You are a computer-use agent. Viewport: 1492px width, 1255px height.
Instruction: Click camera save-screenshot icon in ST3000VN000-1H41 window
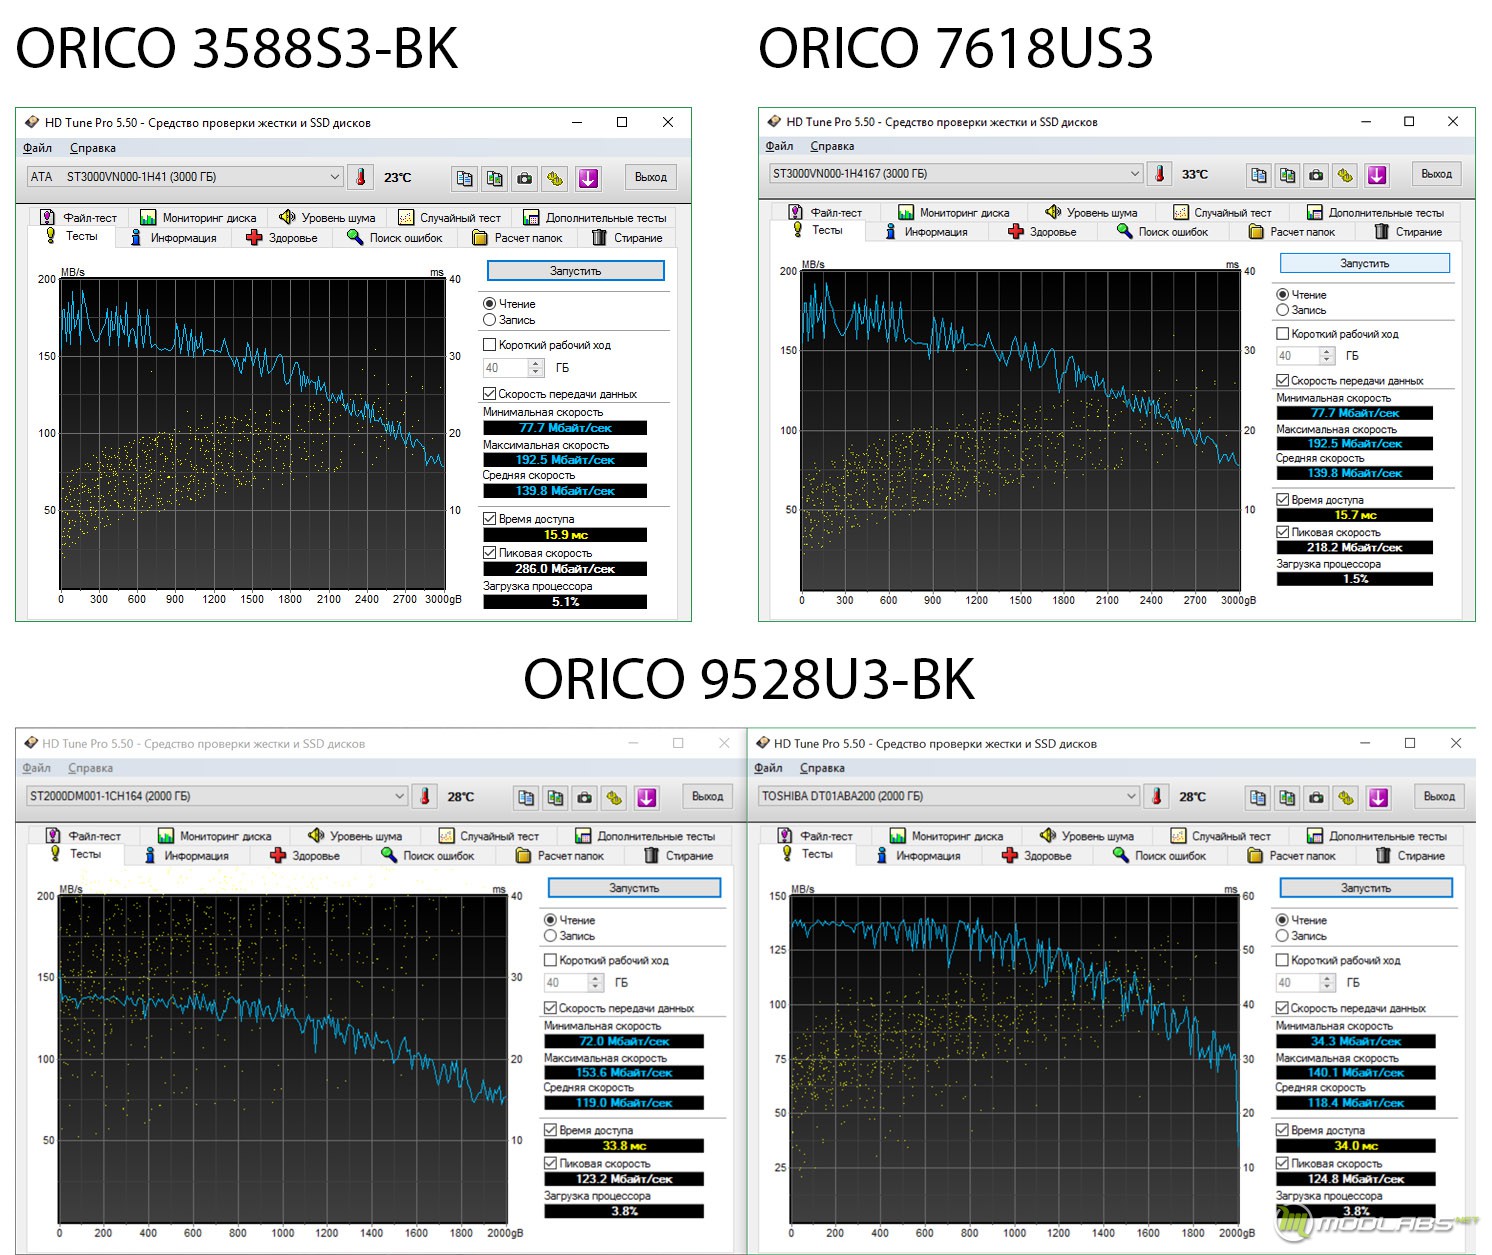[x=525, y=178]
